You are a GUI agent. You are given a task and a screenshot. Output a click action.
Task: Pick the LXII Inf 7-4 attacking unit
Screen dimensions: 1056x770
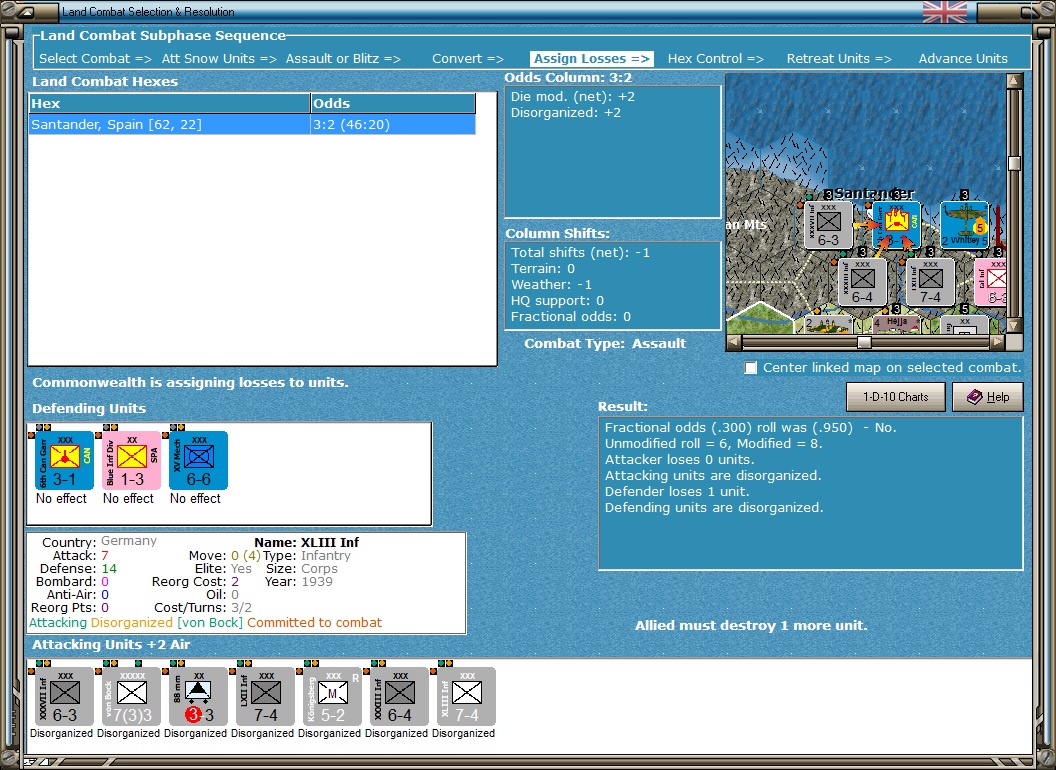pyautogui.click(x=265, y=697)
